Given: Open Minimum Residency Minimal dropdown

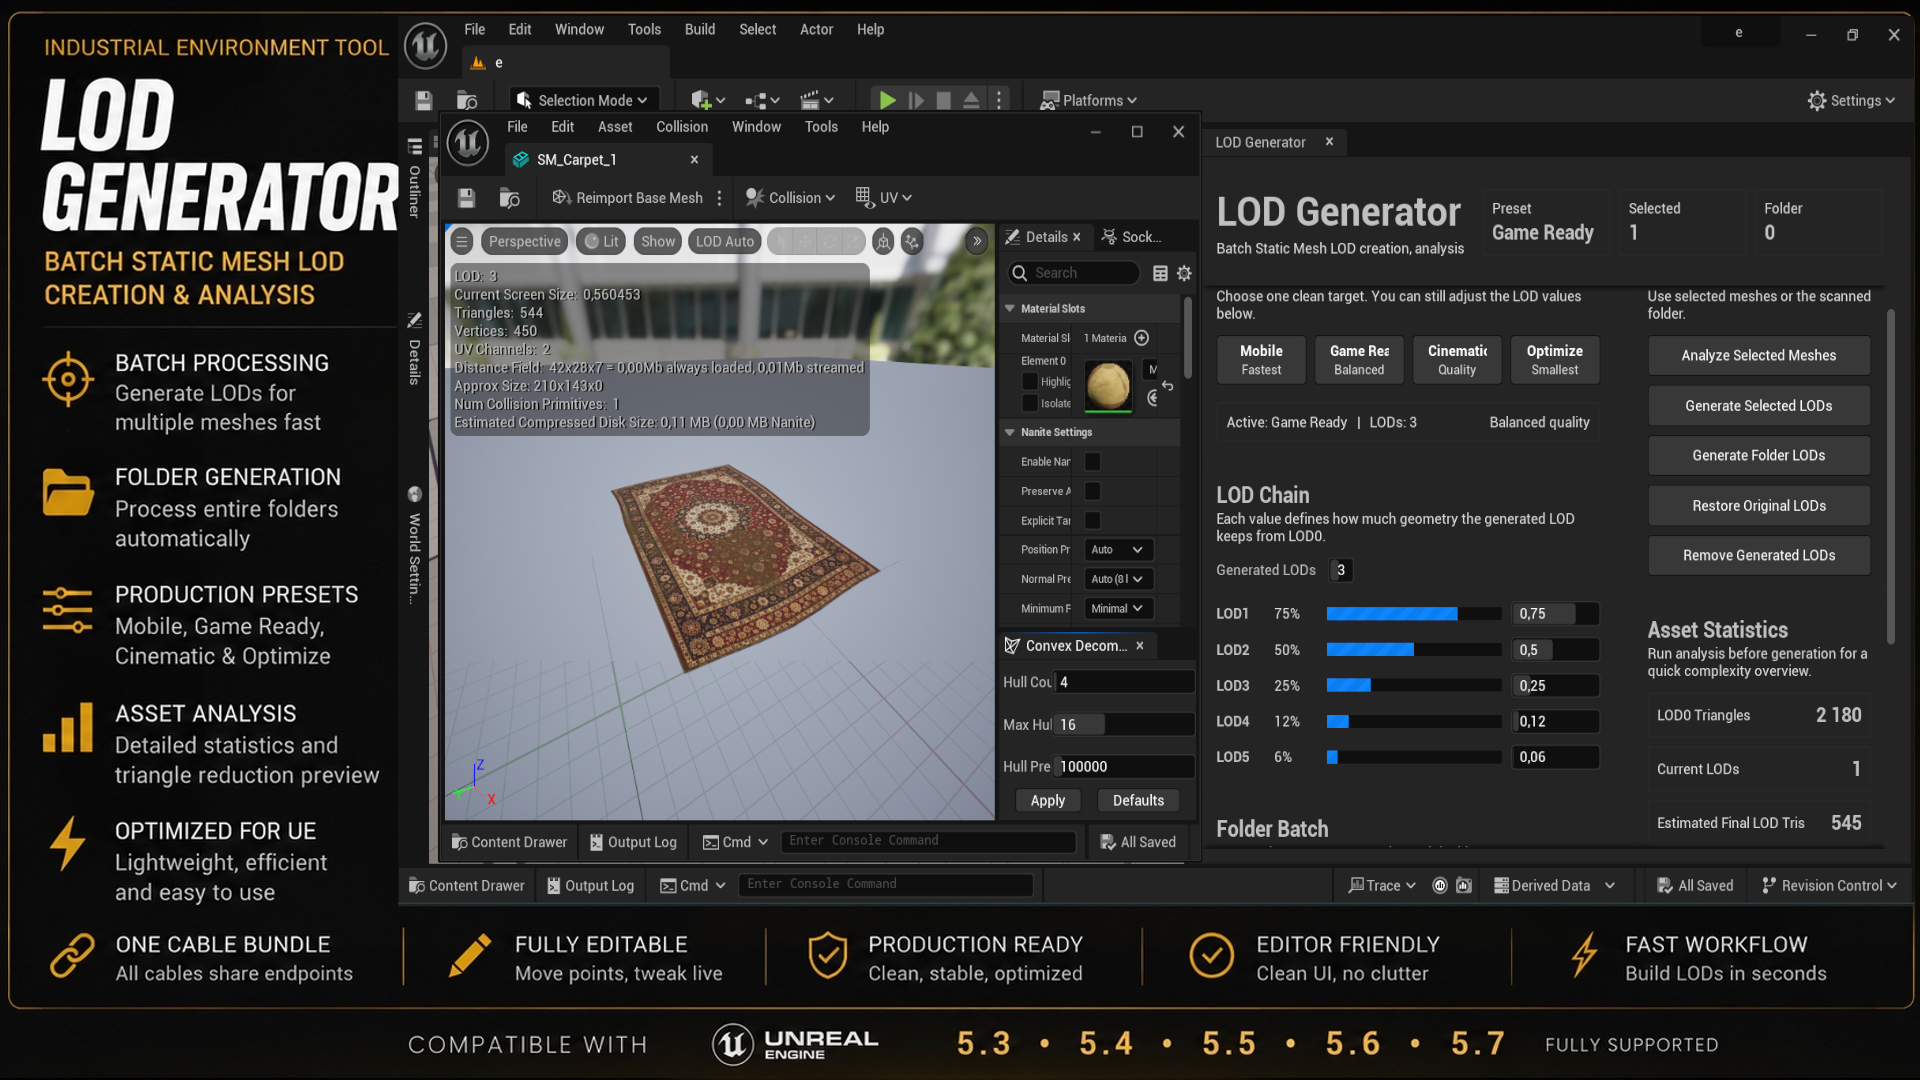Looking at the screenshot, I should click(x=1118, y=609).
